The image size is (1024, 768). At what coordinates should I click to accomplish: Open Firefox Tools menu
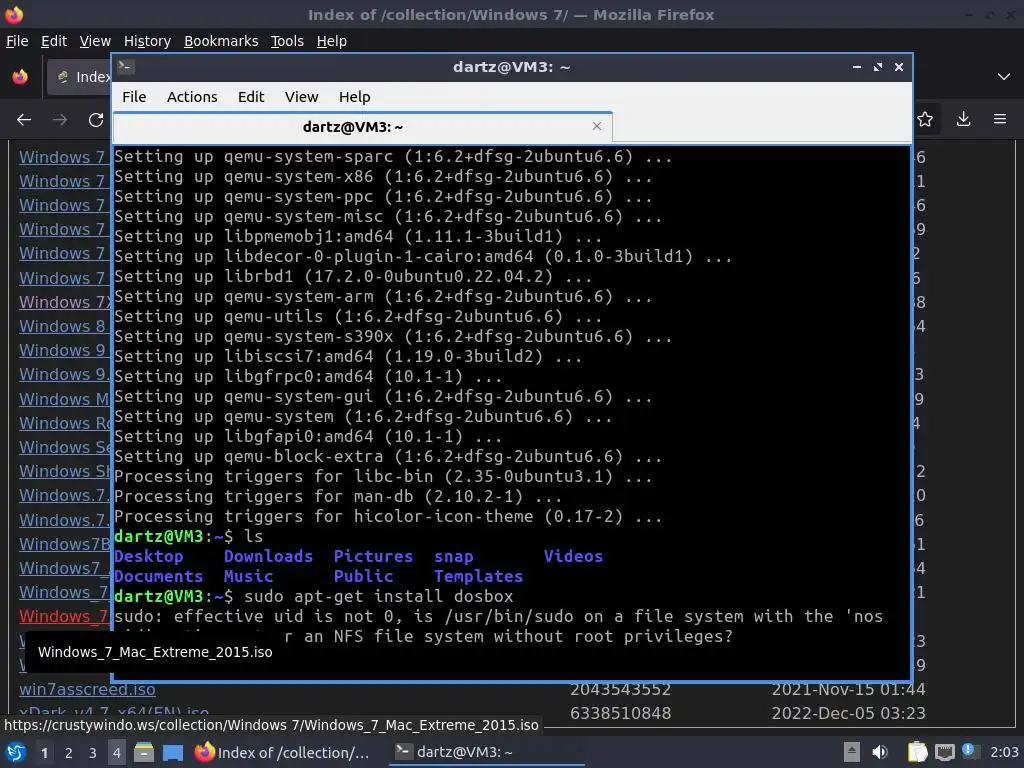(287, 41)
